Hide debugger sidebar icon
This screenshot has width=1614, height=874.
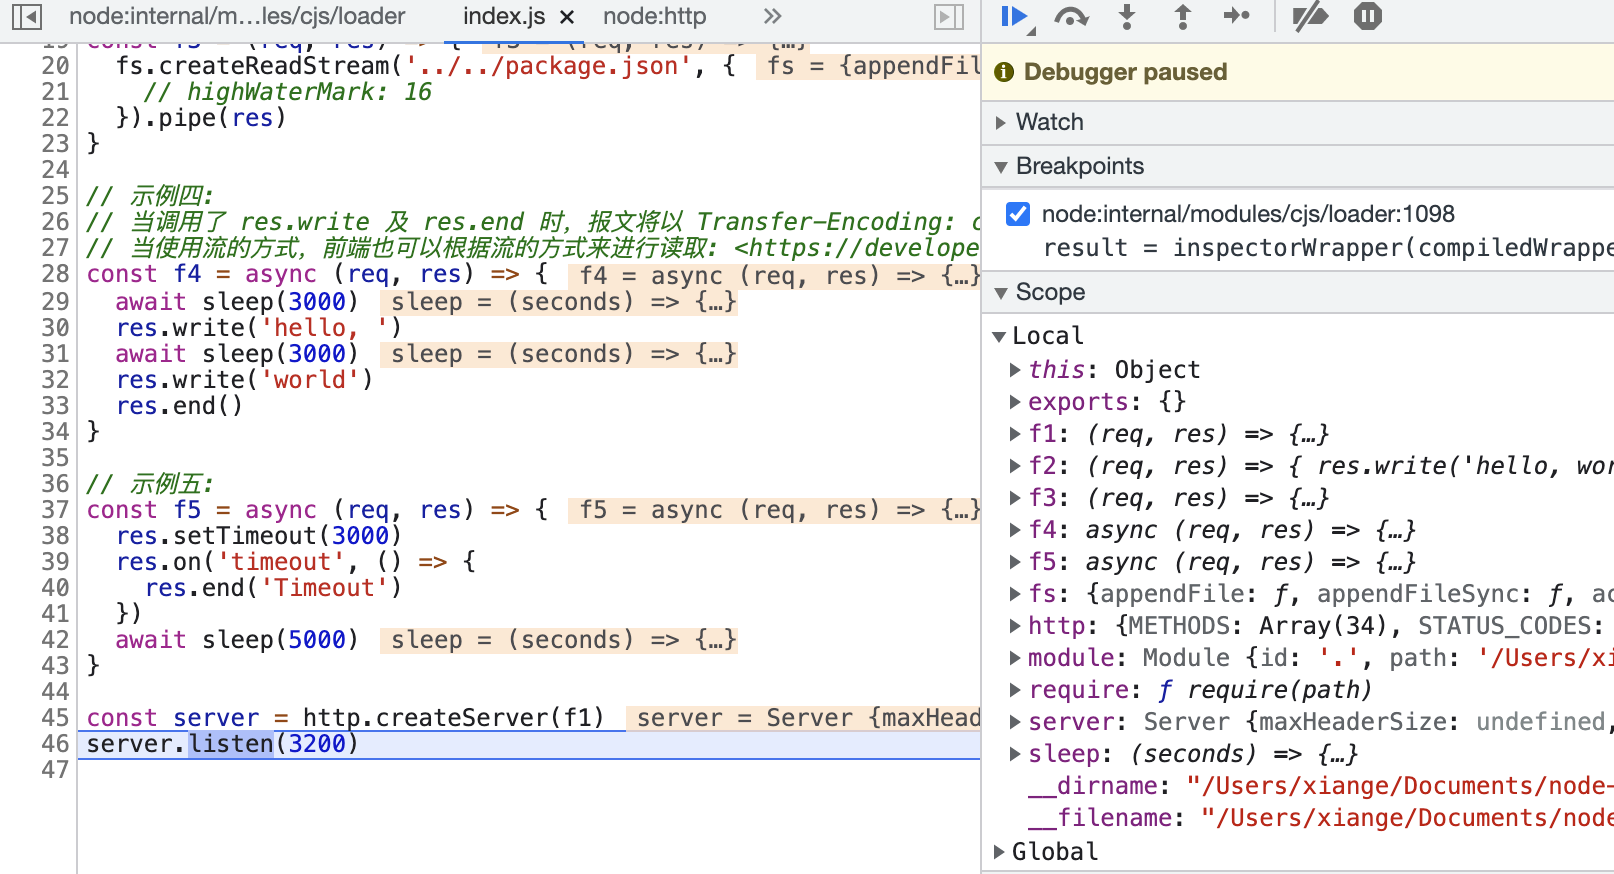point(948,16)
